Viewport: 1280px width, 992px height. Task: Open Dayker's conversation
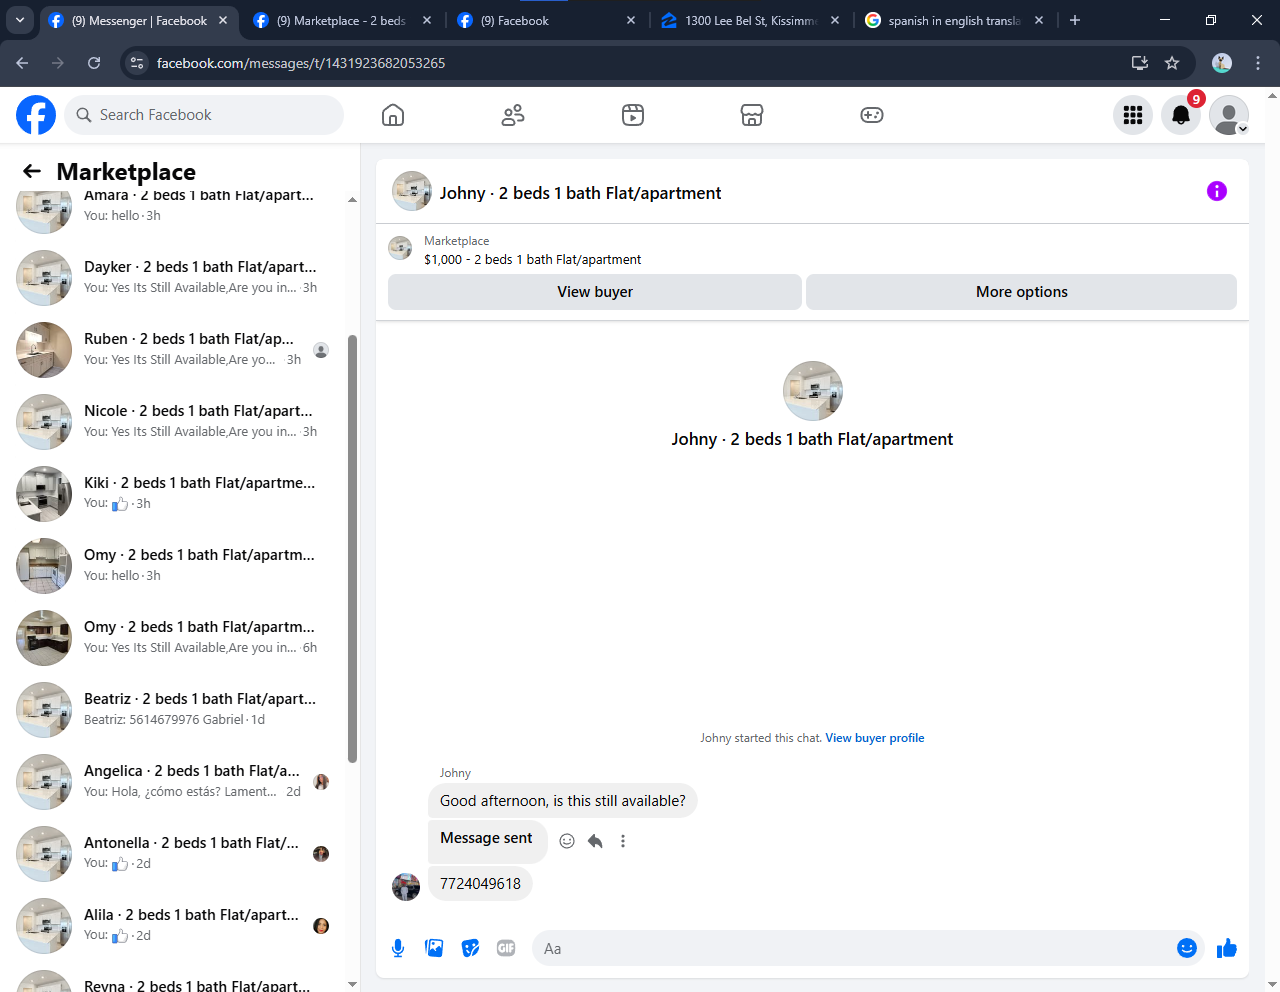[x=176, y=278]
